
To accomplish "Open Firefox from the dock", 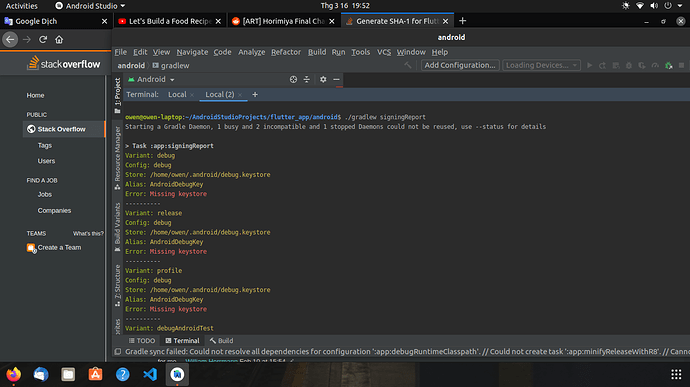I will click(14, 374).
